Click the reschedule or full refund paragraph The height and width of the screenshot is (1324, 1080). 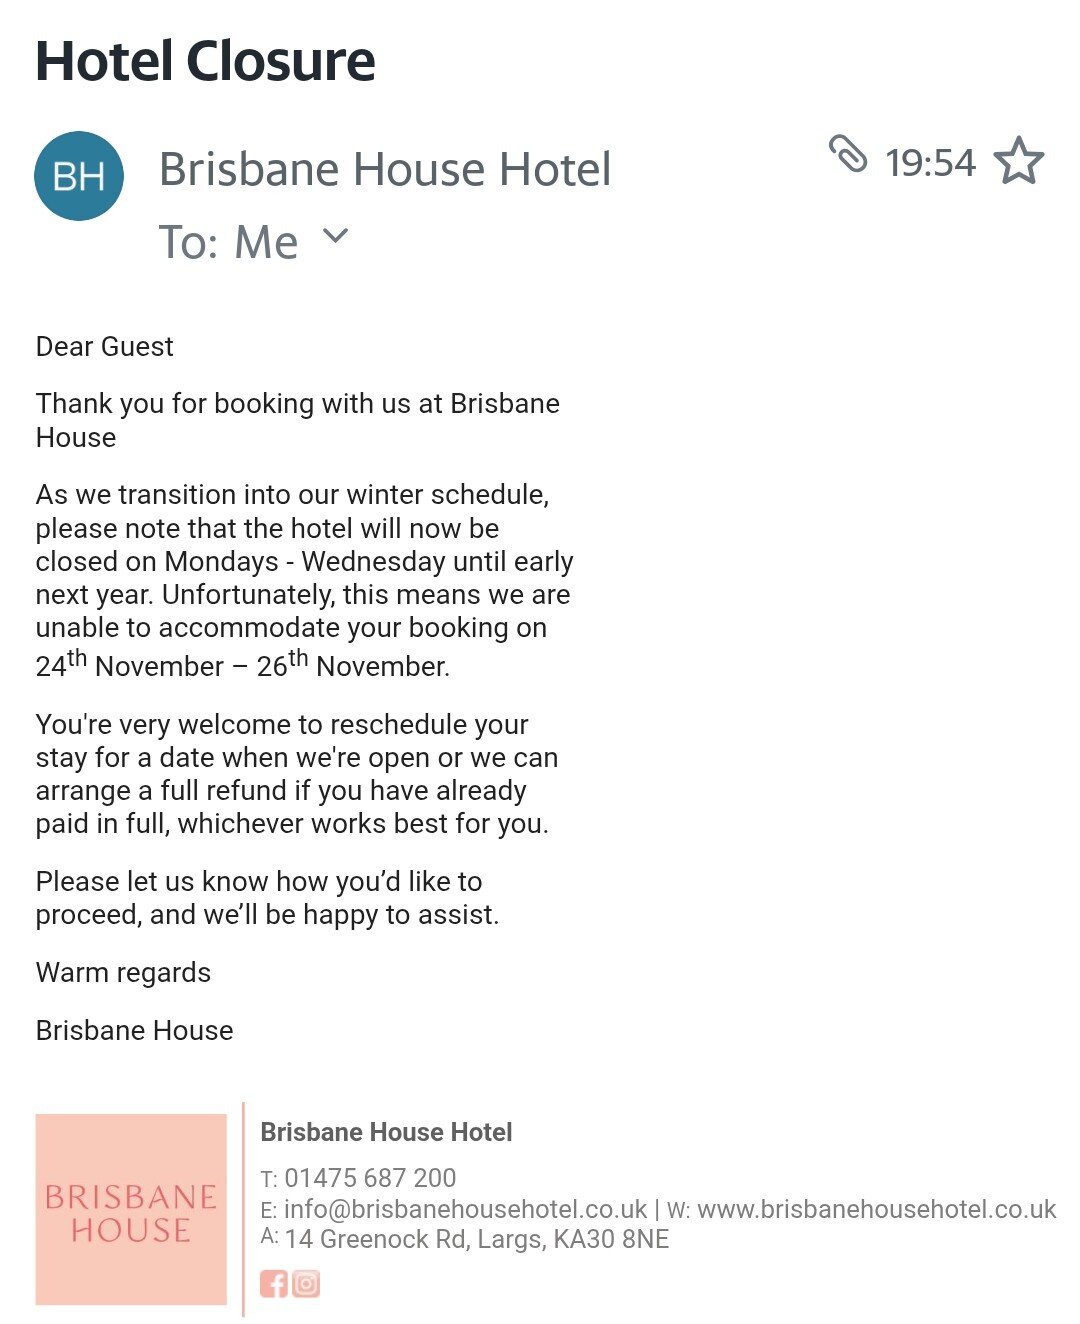coord(296,774)
